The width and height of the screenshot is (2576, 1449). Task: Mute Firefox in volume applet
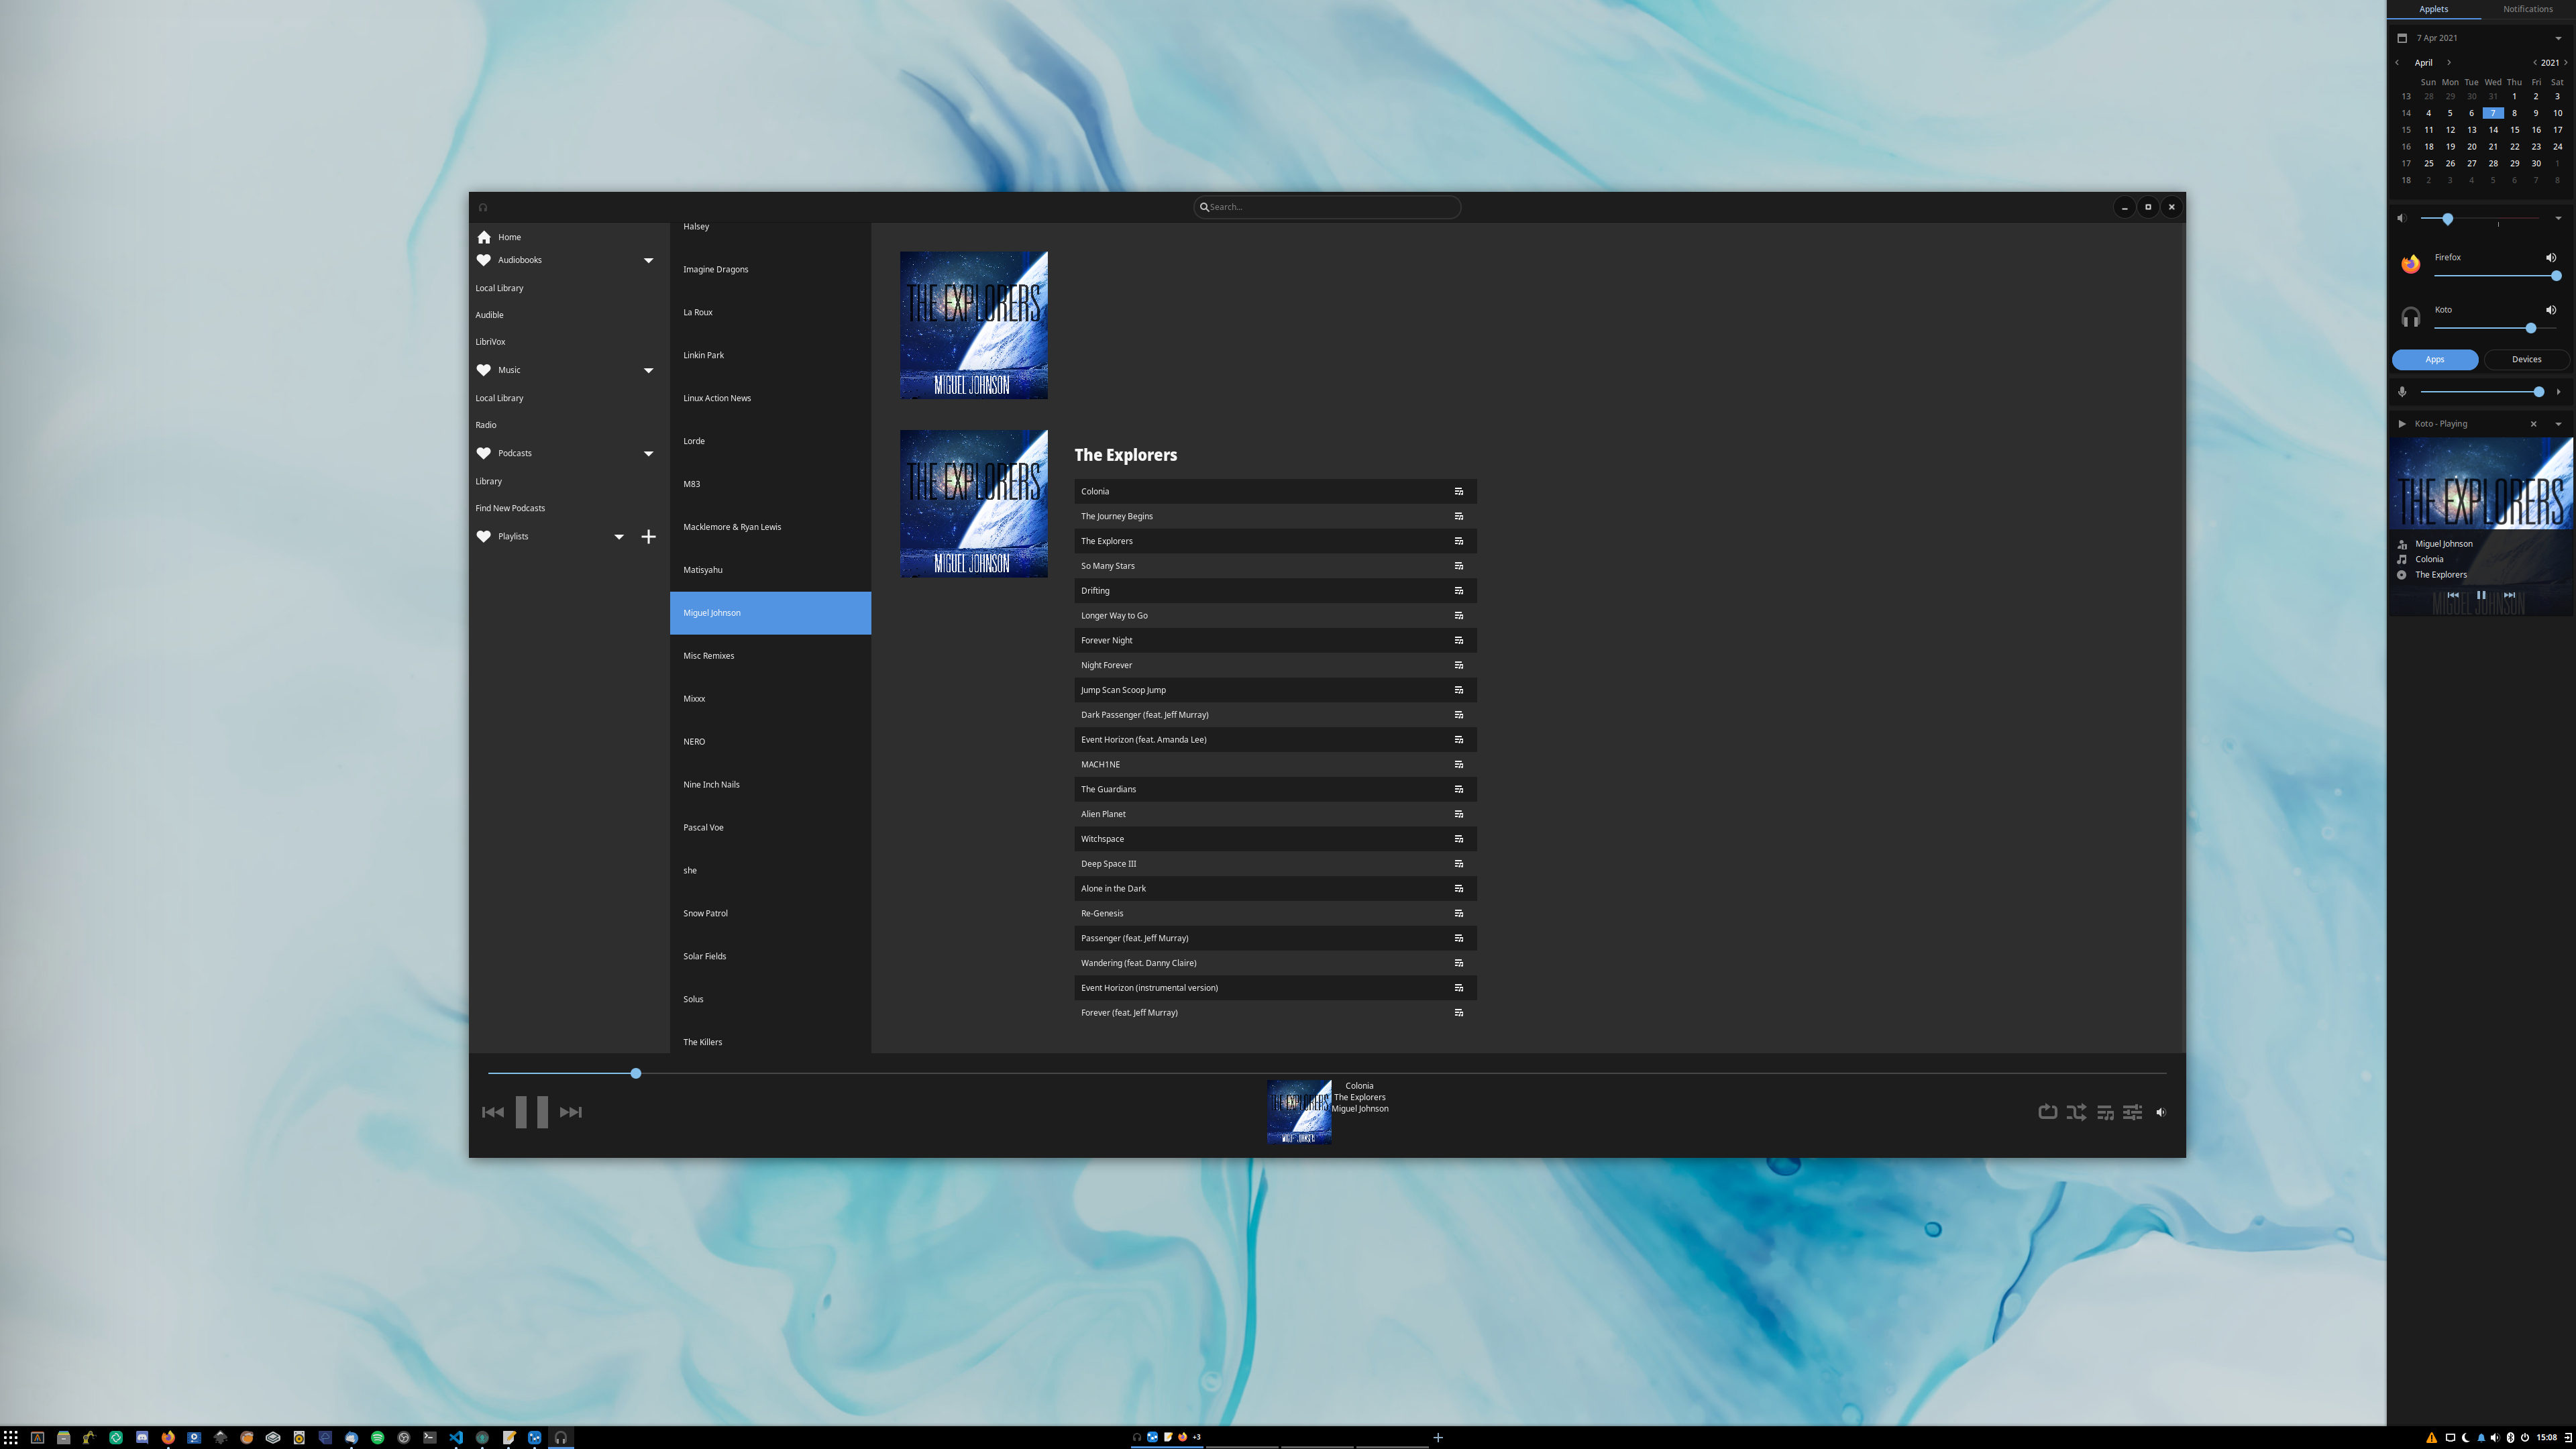pos(2550,258)
